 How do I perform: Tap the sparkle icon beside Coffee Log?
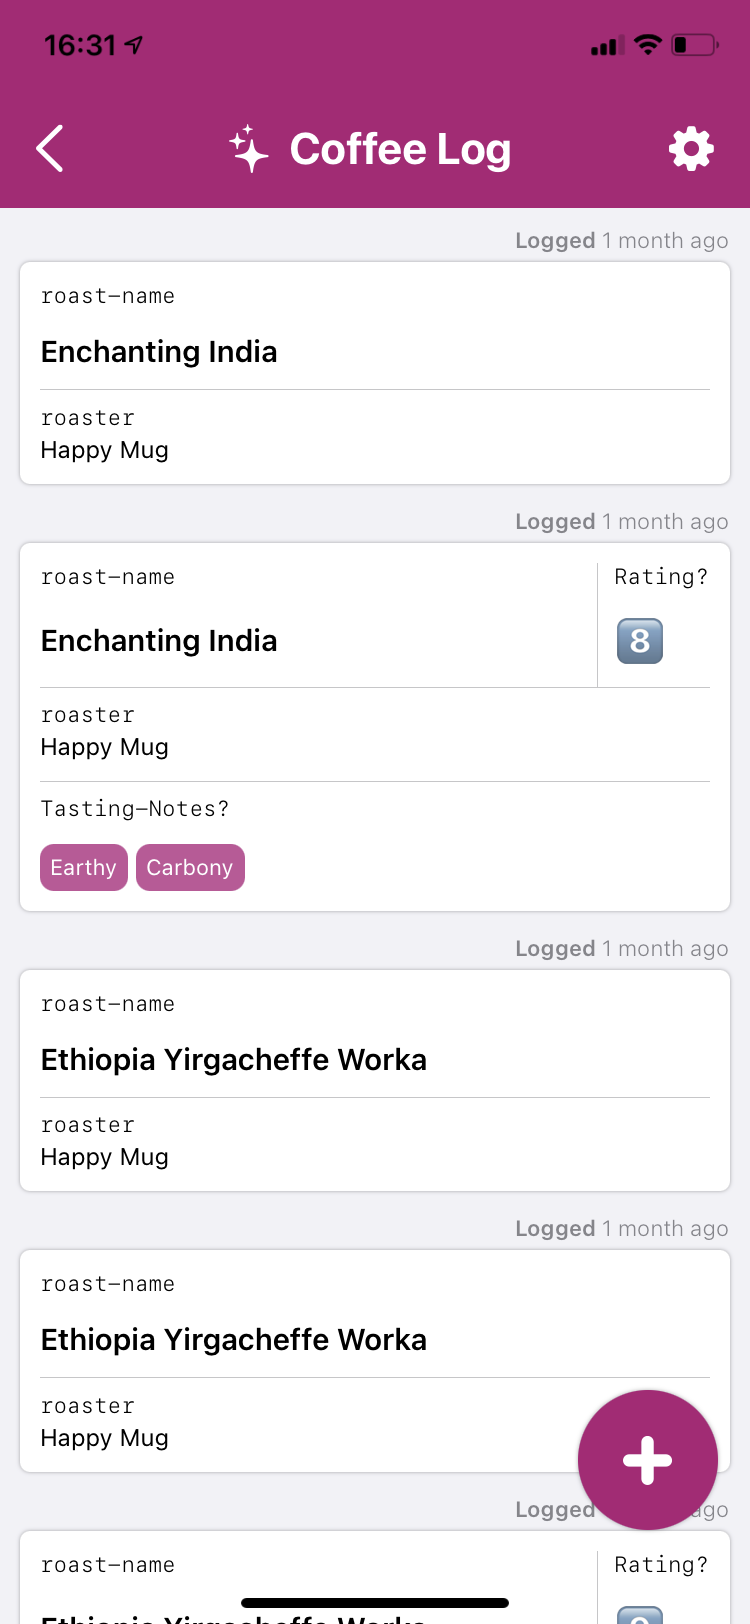click(249, 149)
